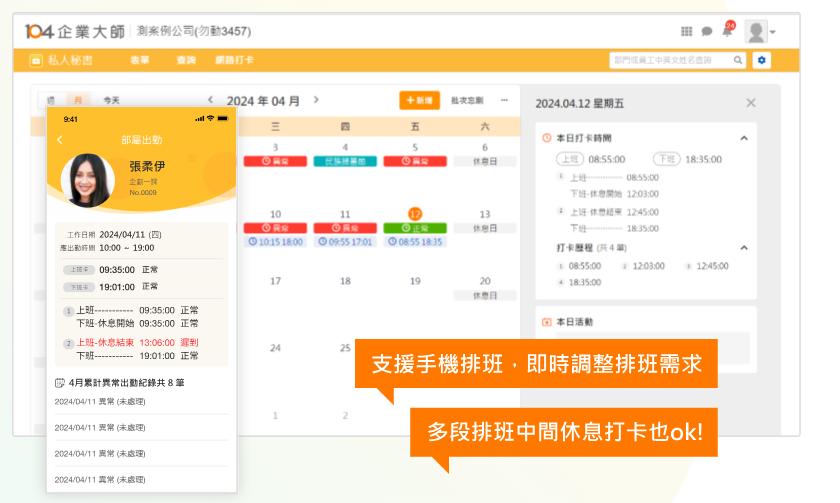Open the user avatar account menu
Screen dimensions: 840x503
coord(760,32)
